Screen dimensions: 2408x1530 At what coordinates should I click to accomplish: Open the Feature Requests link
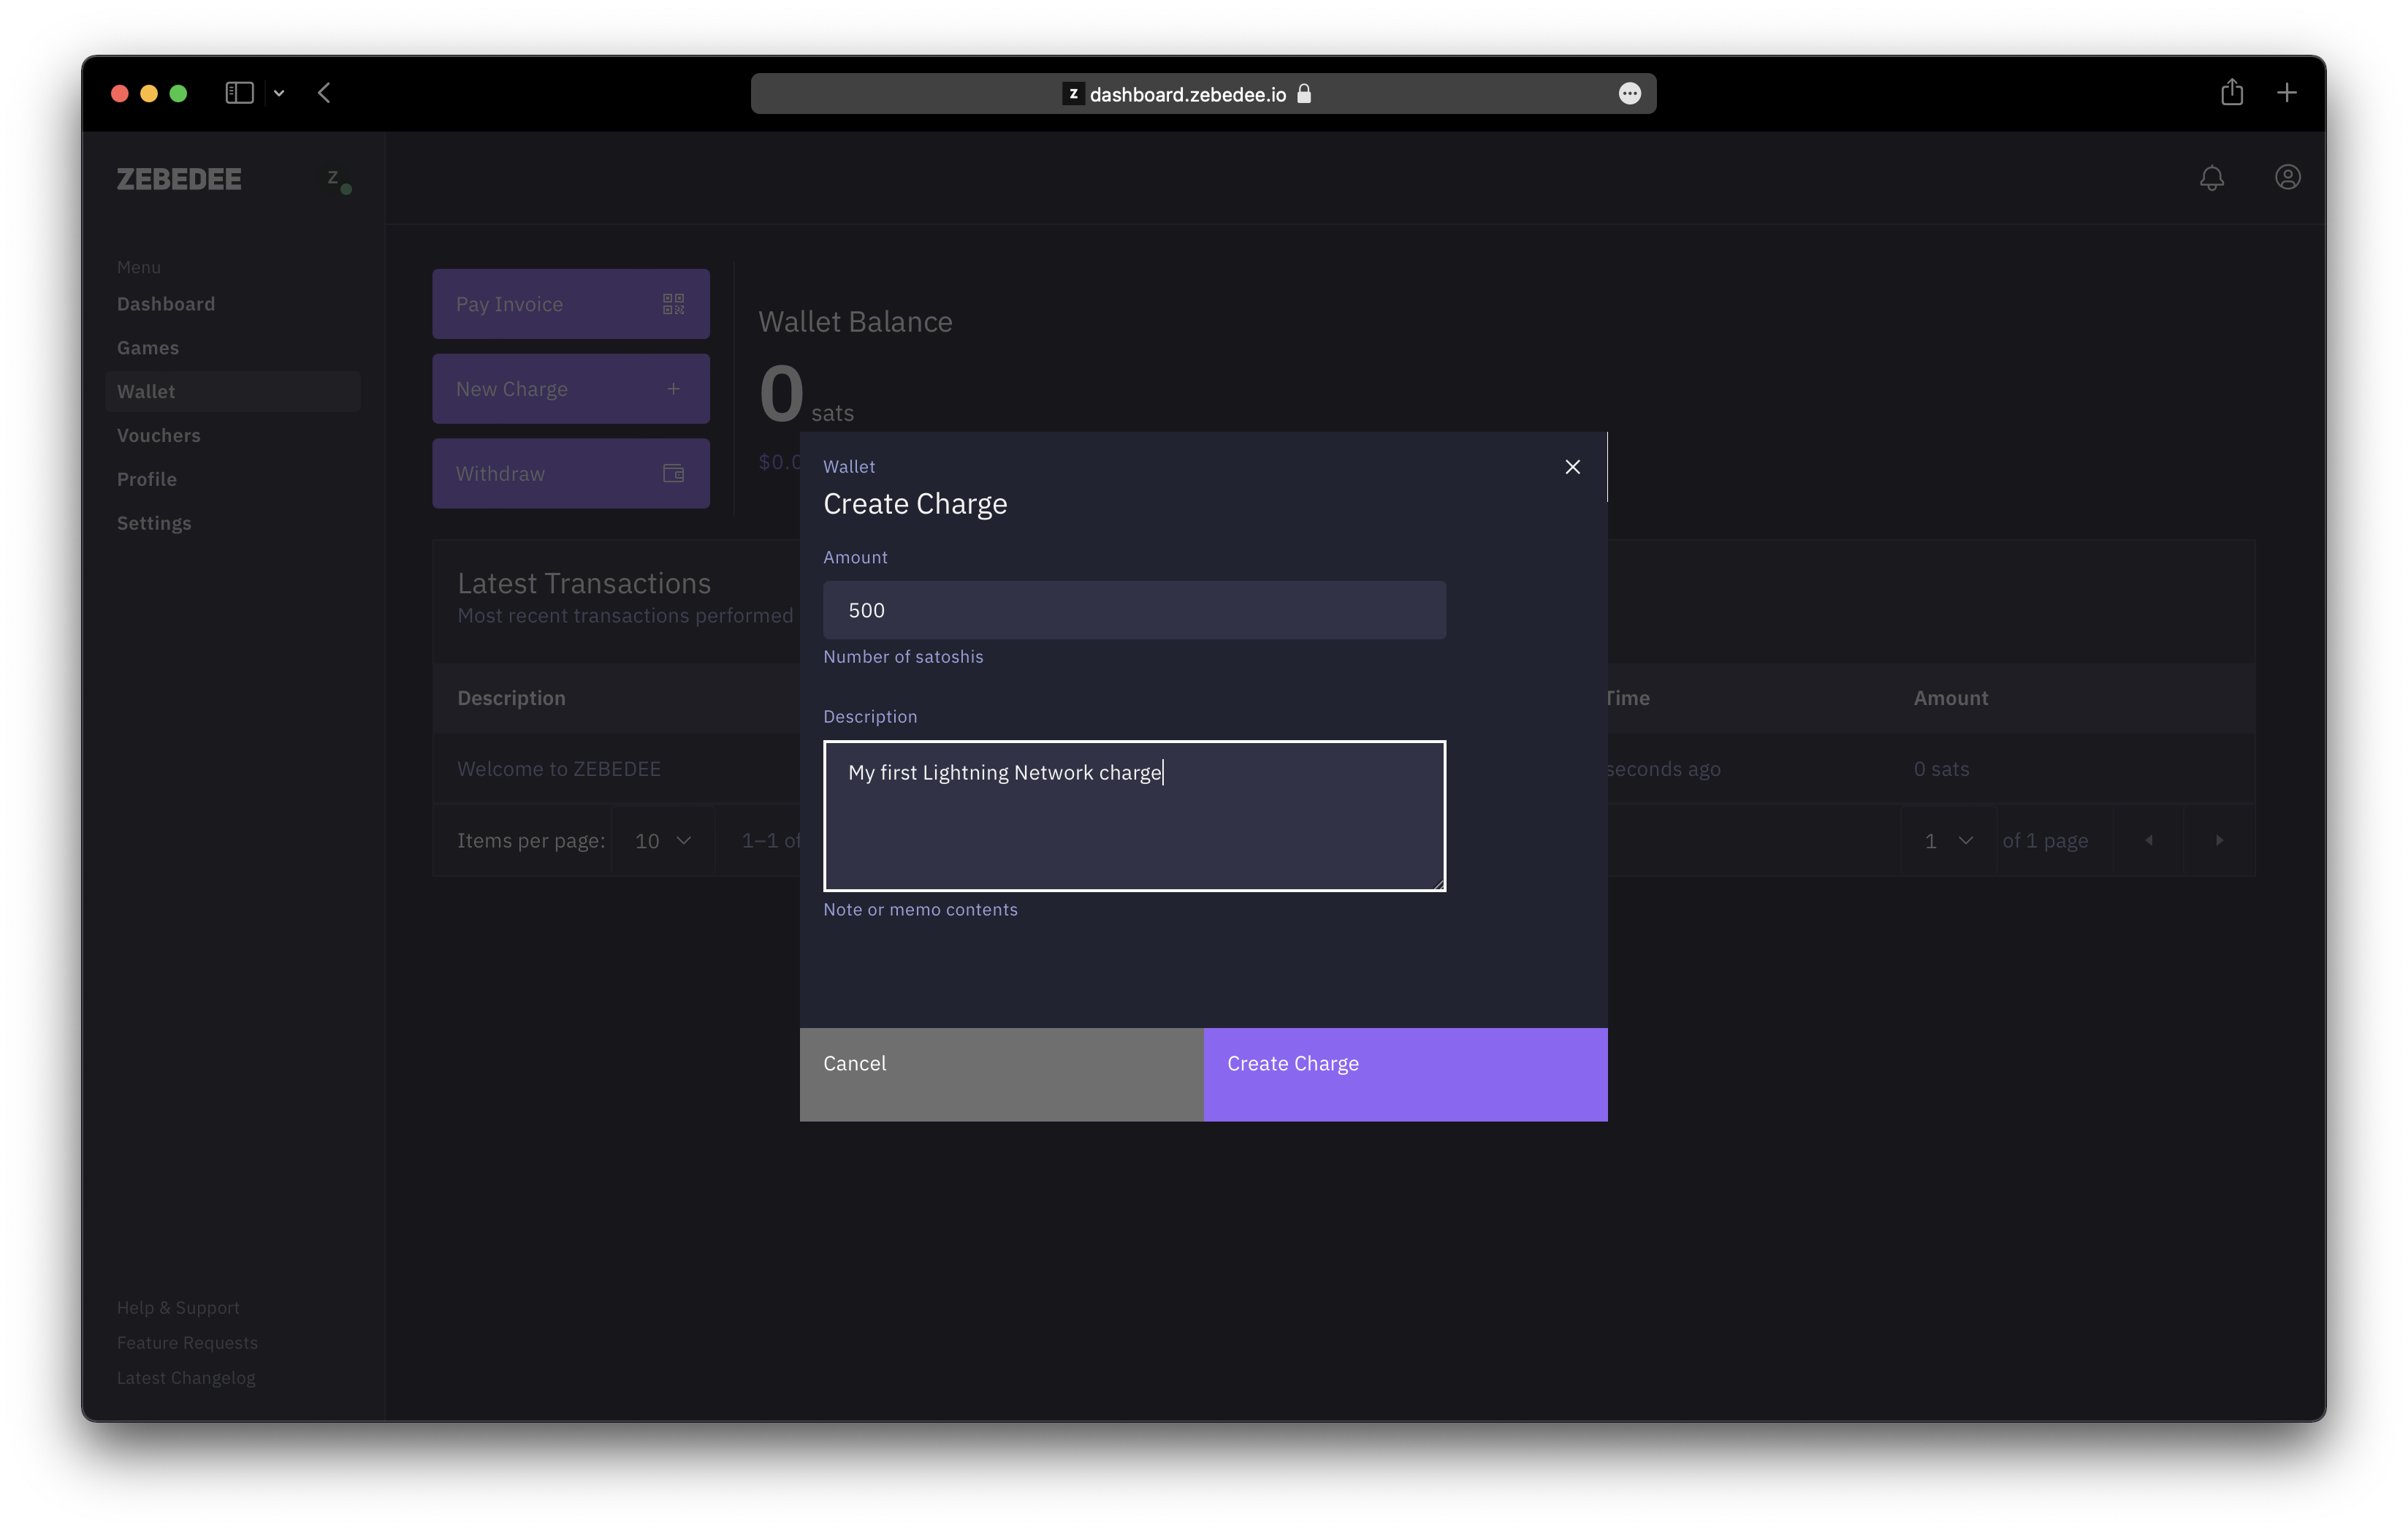tap(187, 1343)
